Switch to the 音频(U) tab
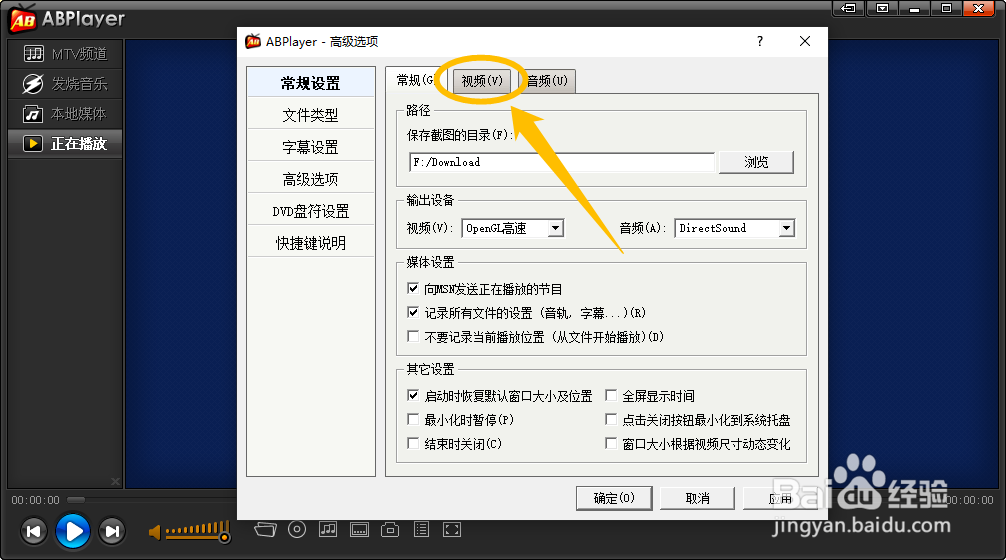 click(x=547, y=81)
